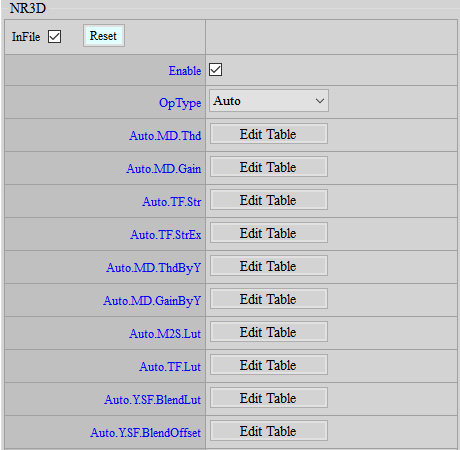The image size is (460, 450).
Task: Edit the Auto.Y.SF.BlendLut table
Action: [x=269, y=398]
